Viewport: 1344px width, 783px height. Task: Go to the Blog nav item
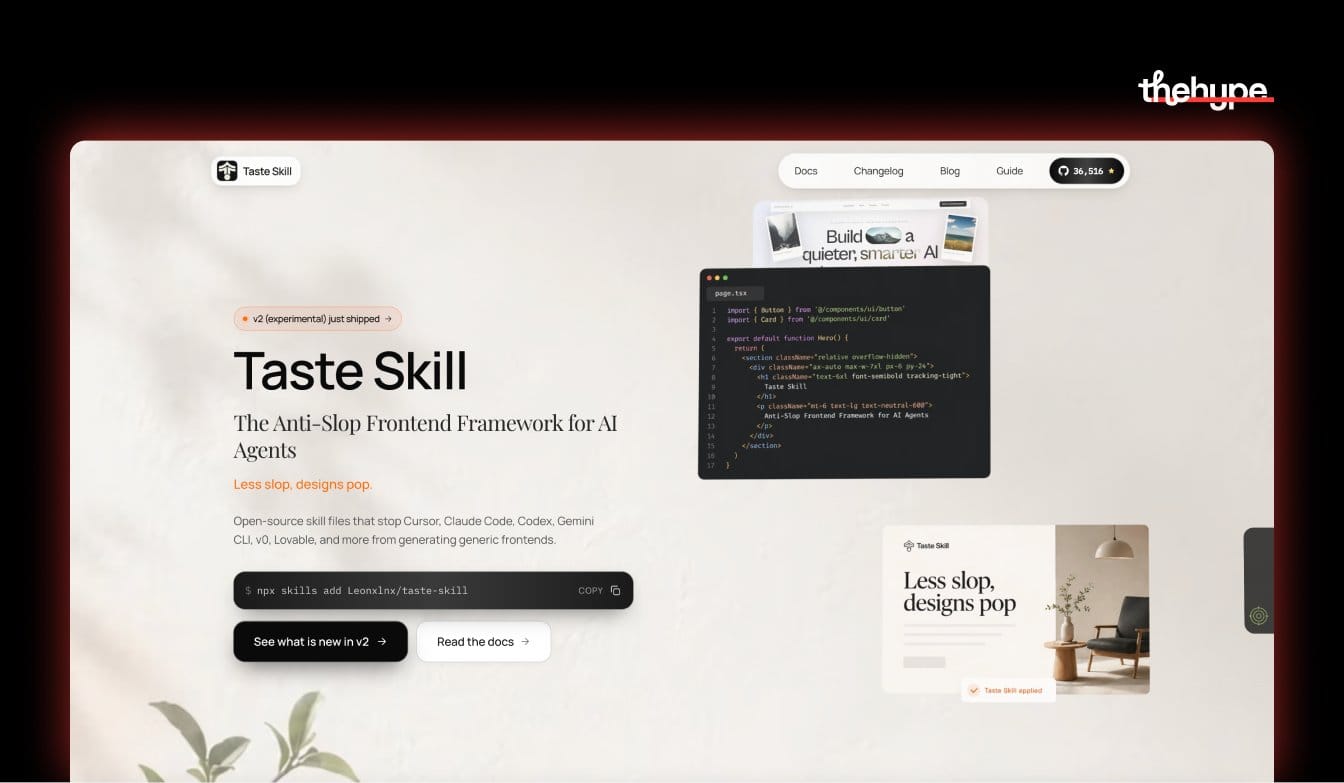point(950,171)
